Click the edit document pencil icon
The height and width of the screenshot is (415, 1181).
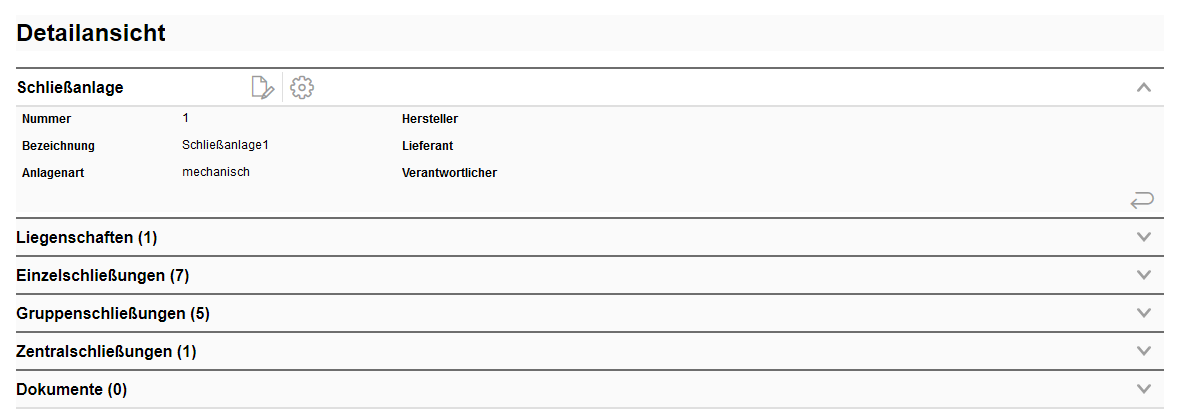[262, 88]
